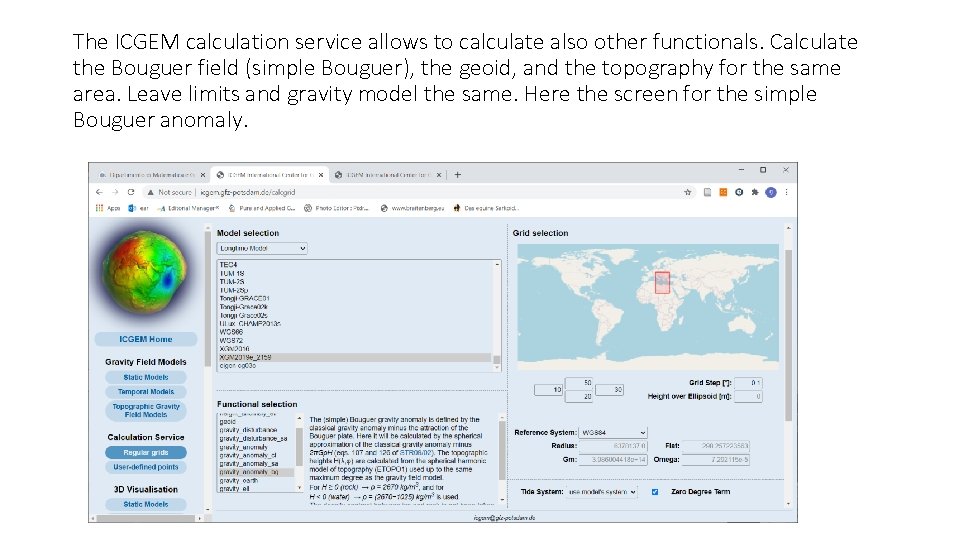Click the Height over Ellipsoid field
The height and width of the screenshot is (540, 960).
coord(748,397)
